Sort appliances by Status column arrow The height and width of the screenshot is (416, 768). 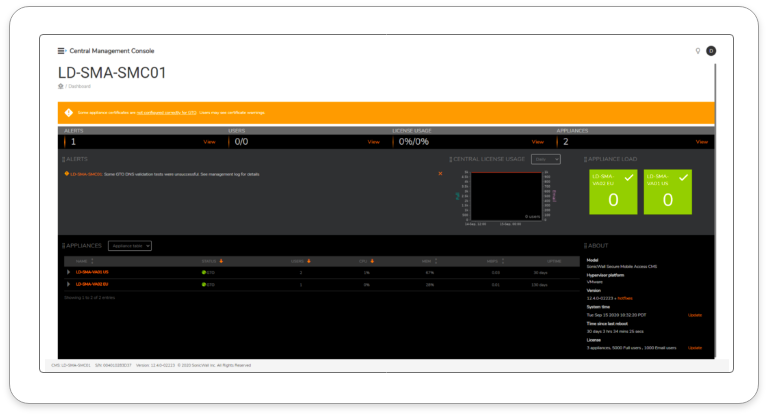click(x=220, y=261)
